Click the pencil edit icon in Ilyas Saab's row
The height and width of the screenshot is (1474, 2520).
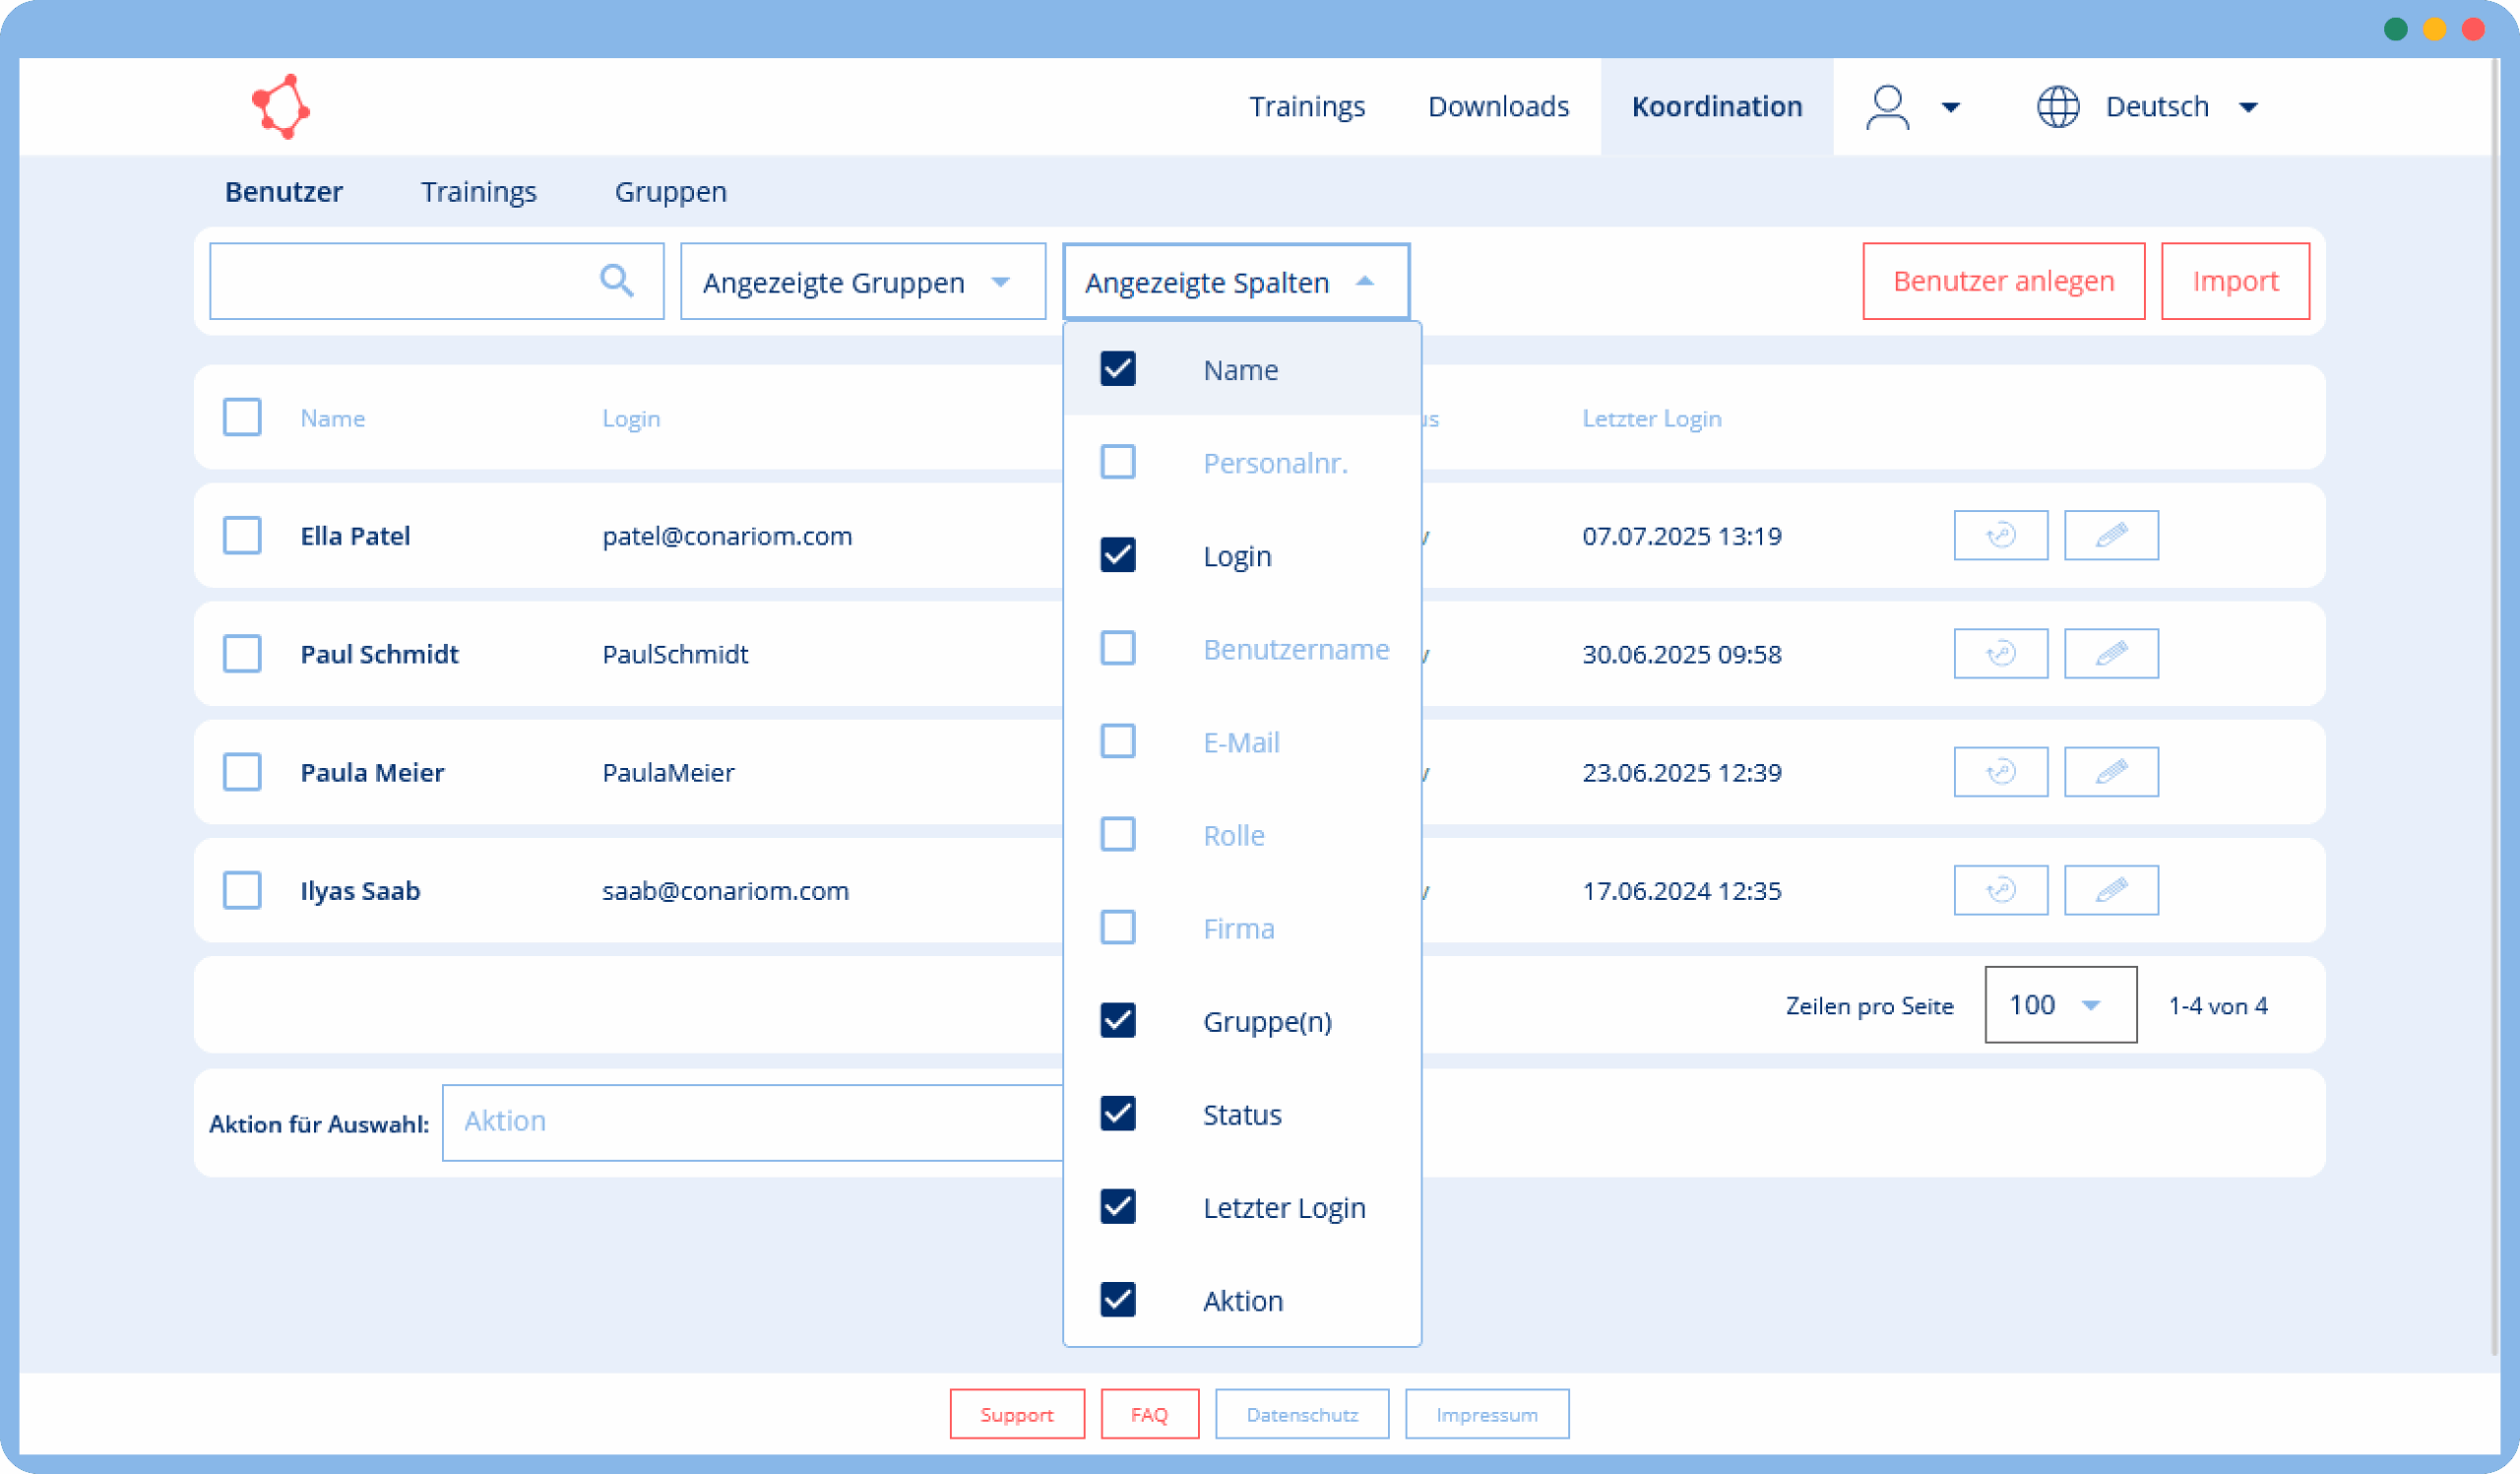coord(2111,890)
